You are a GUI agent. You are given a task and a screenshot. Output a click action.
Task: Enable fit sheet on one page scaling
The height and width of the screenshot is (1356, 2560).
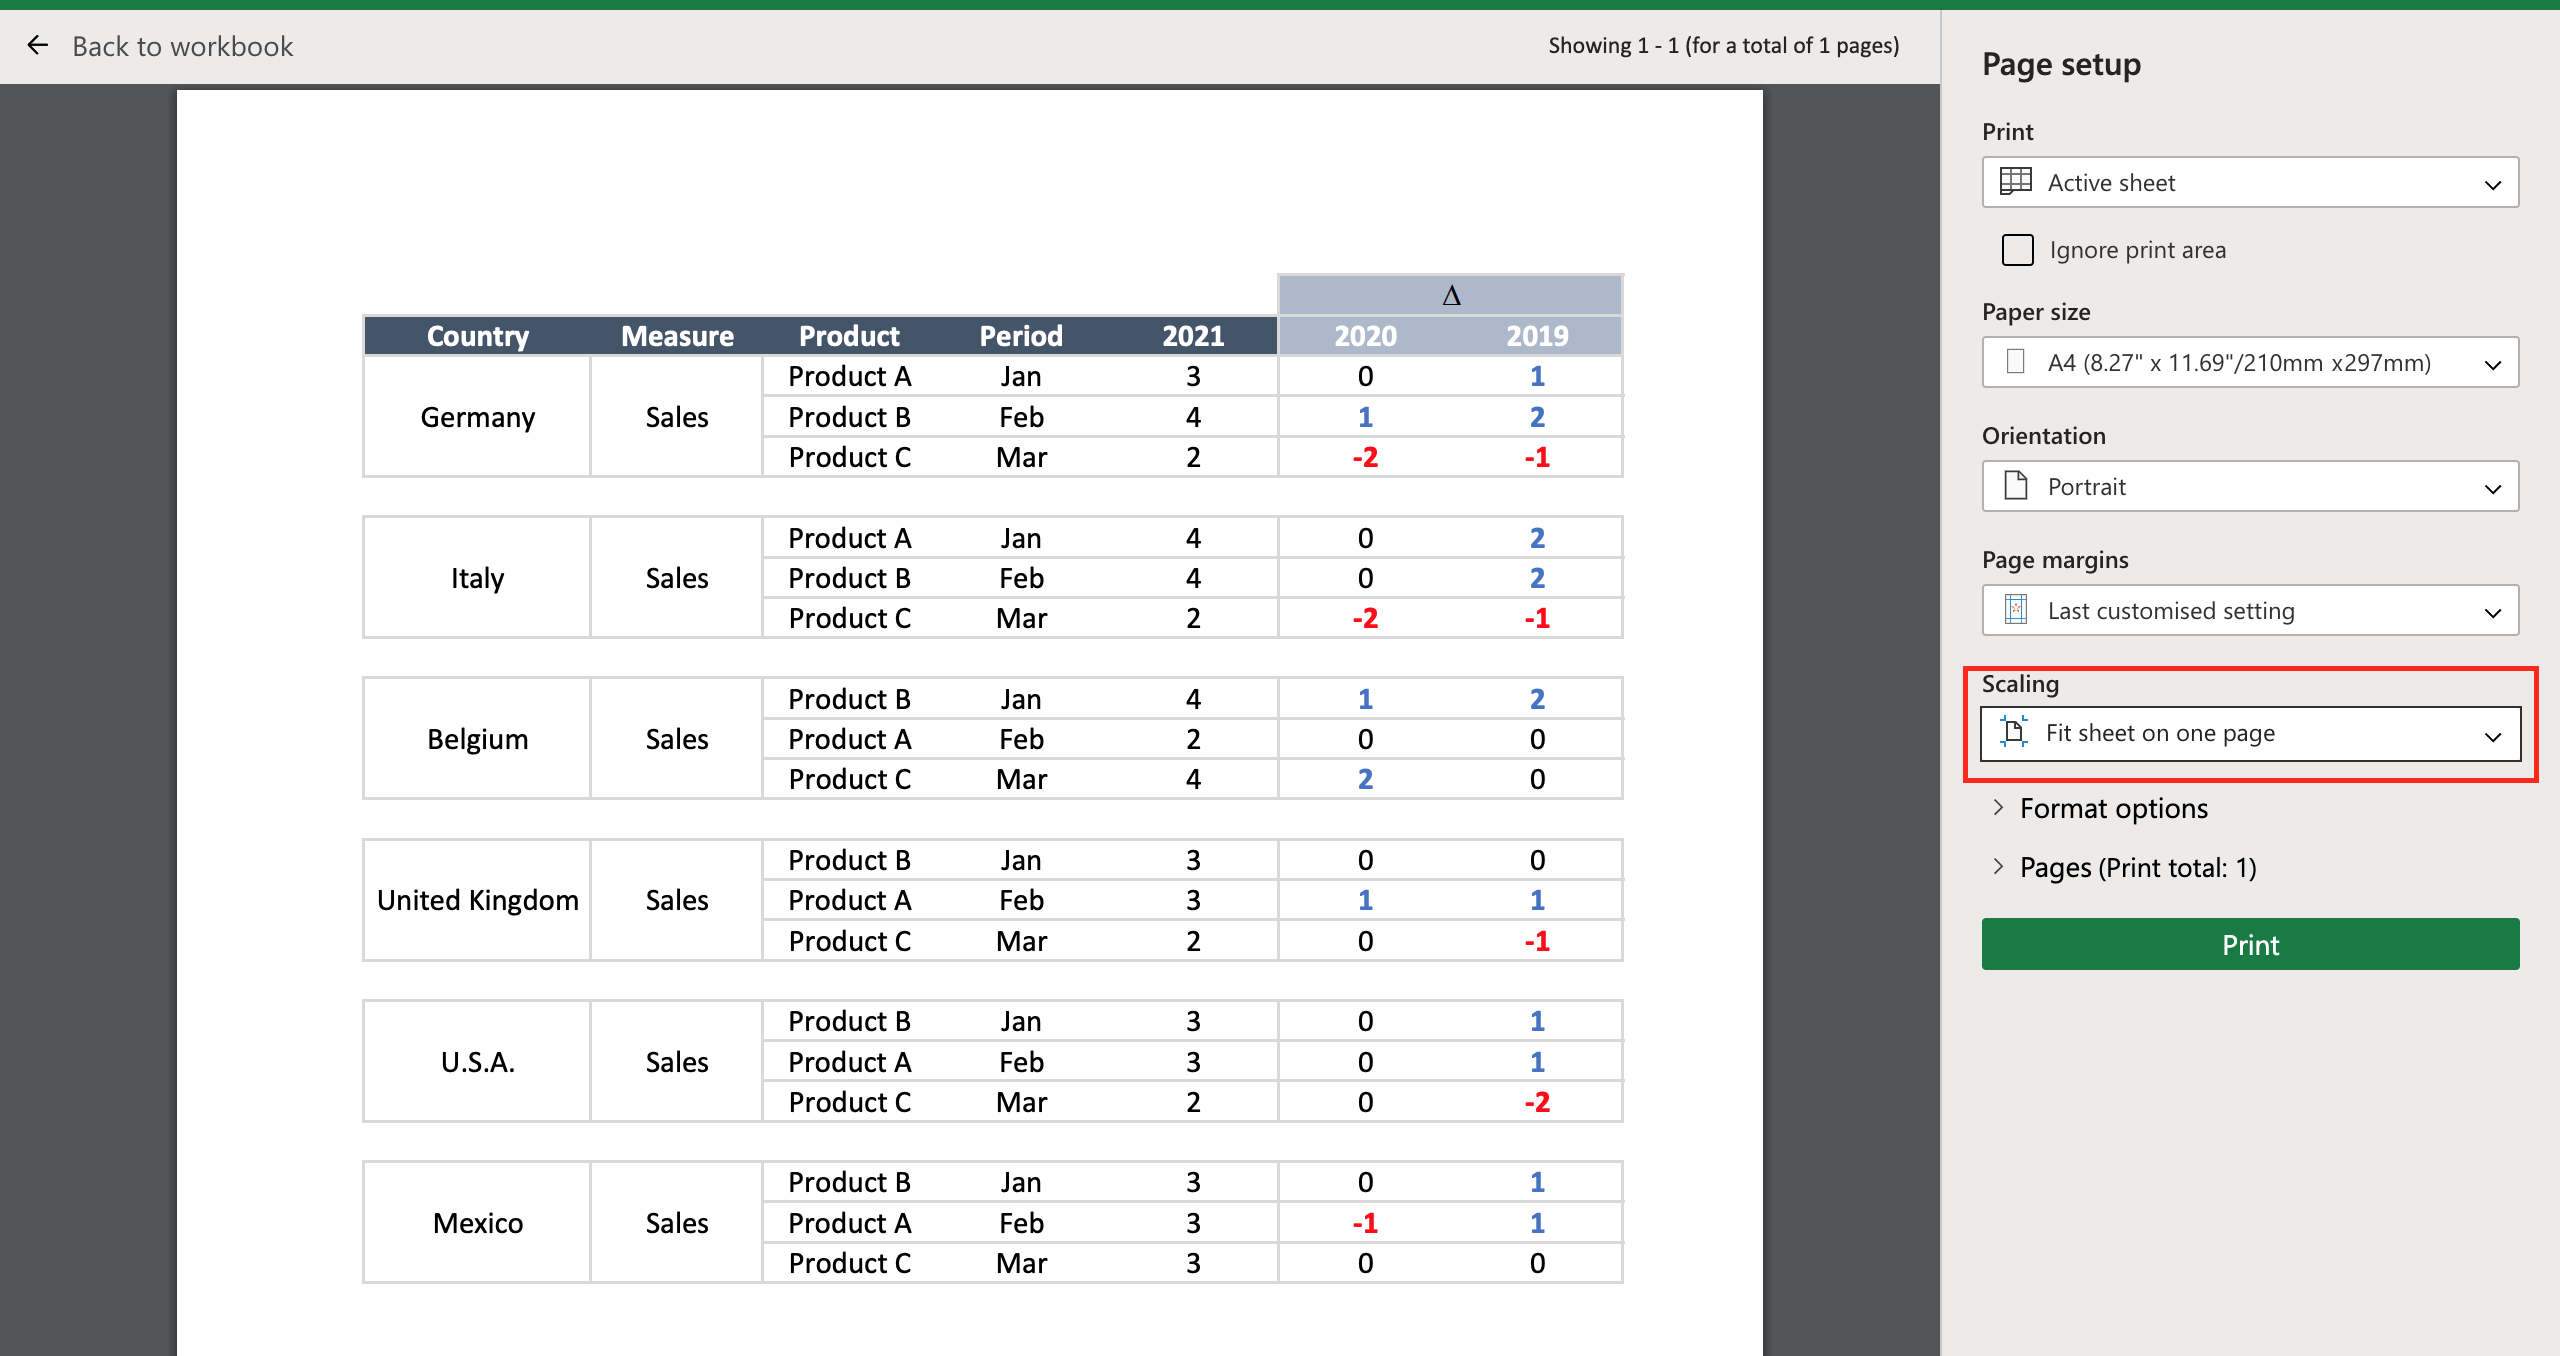pyautogui.click(x=2248, y=731)
